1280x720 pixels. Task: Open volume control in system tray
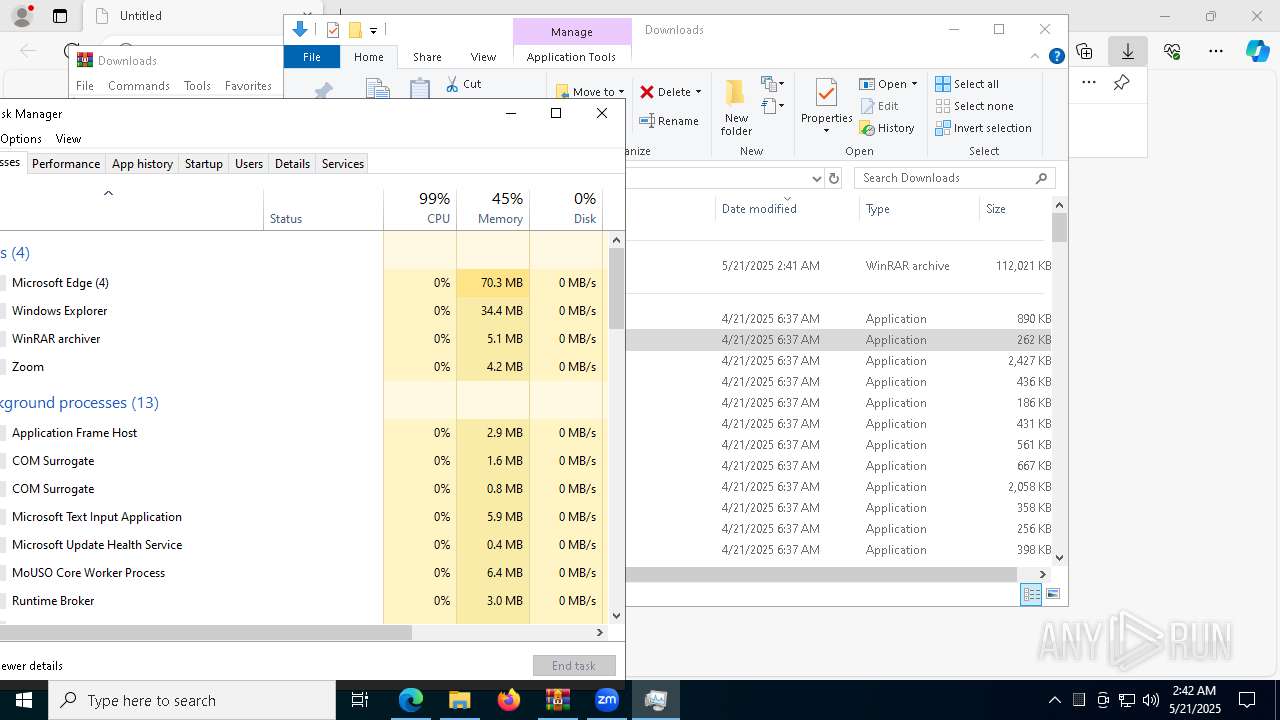(x=1150, y=700)
